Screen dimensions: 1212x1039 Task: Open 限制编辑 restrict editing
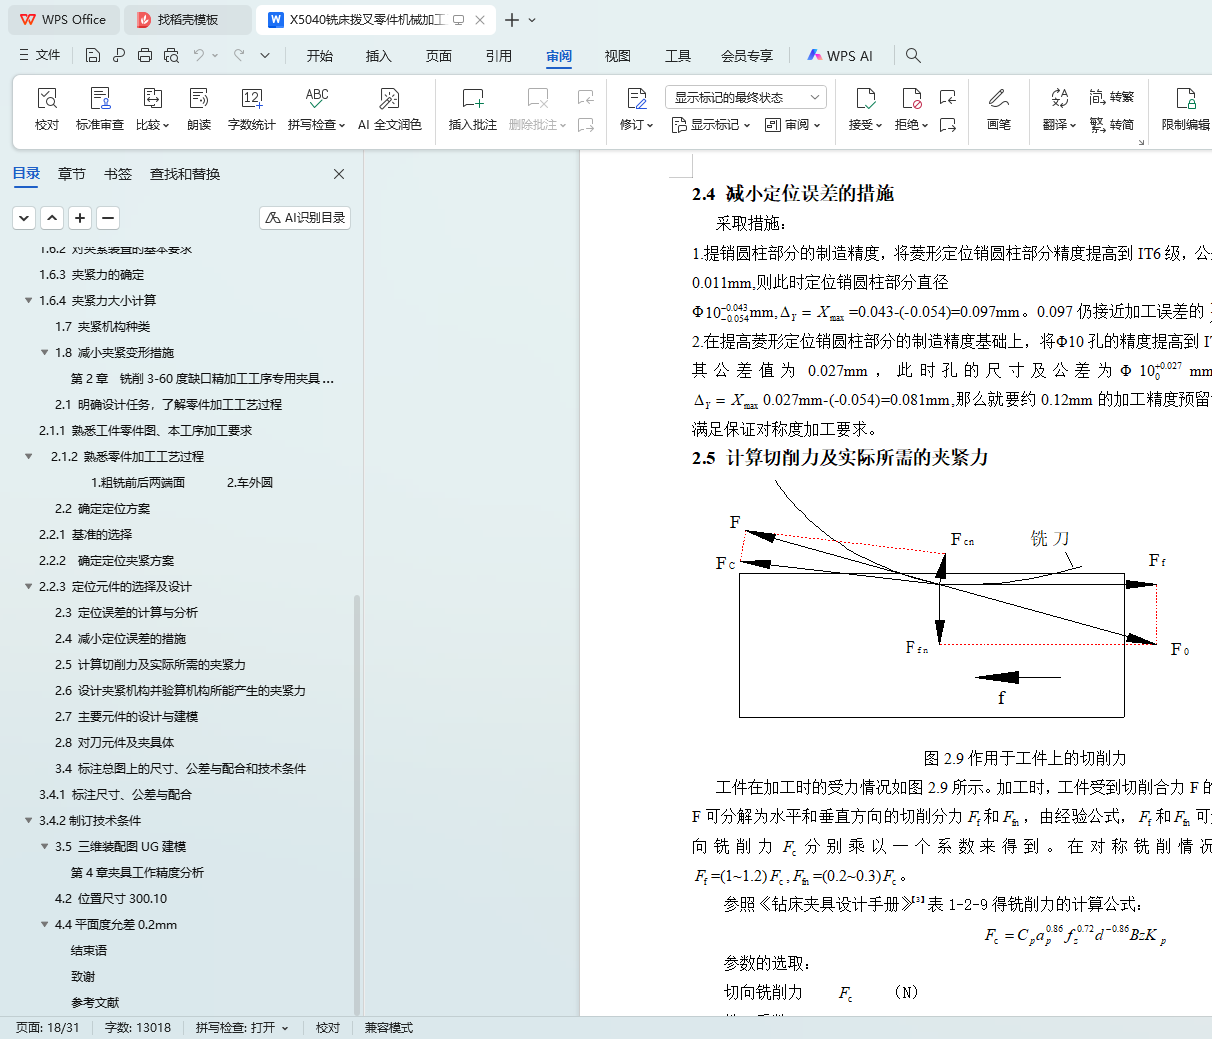(x=1186, y=109)
